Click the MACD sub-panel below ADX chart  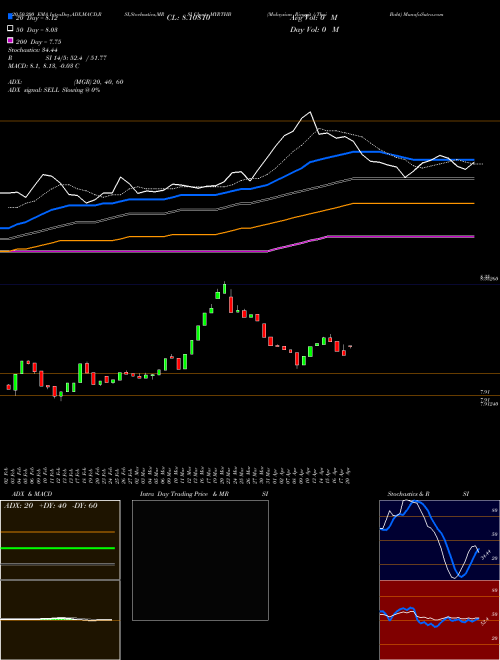coord(60,620)
